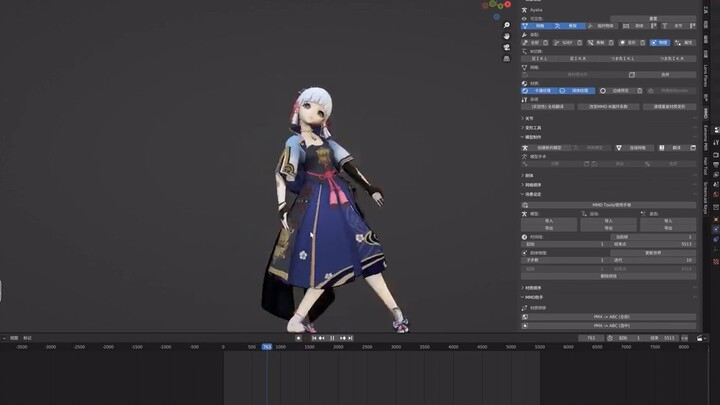The image size is (720, 405).
Task: Switch to the Hair Tool sidebar tab
Action: click(706, 166)
